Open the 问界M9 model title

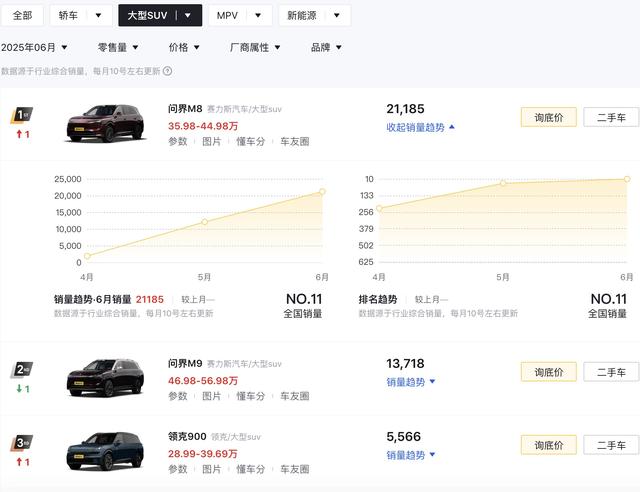185,363
